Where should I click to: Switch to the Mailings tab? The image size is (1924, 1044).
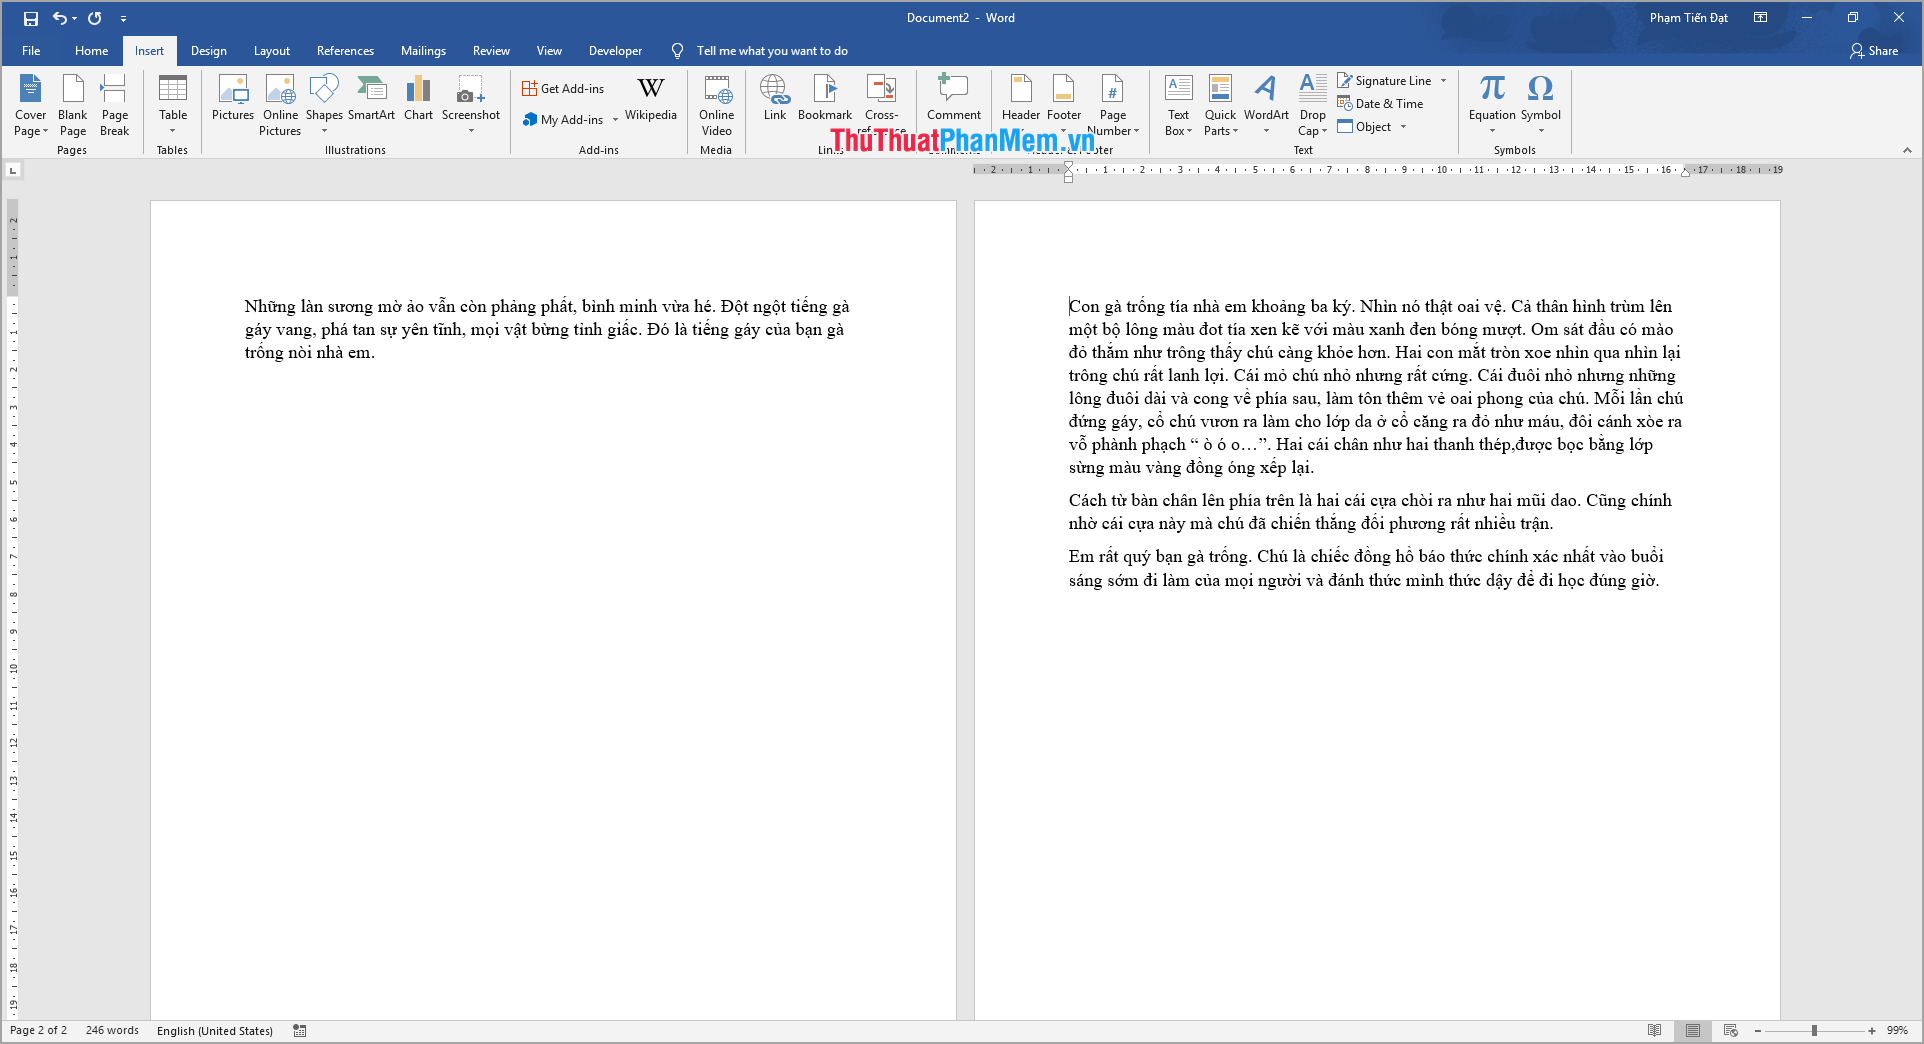[x=423, y=51]
